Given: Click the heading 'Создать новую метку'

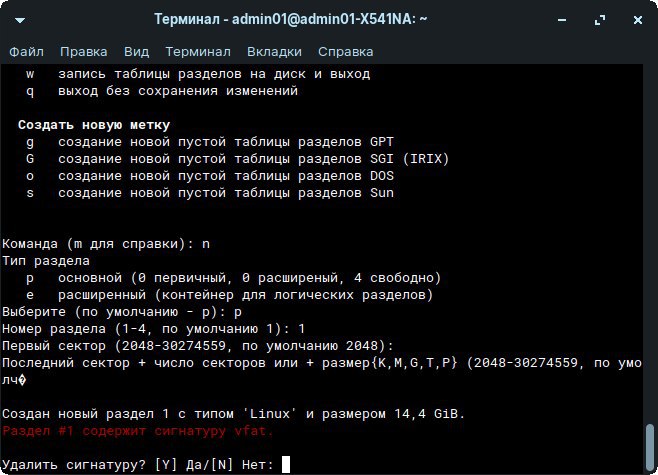Looking at the screenshot, I should coord(94,125).
